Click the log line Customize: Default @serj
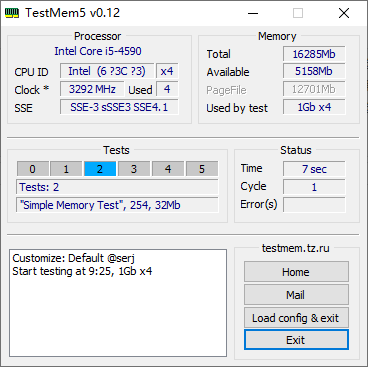The height and width of the screenshot is (367, 368). [73, 258]
